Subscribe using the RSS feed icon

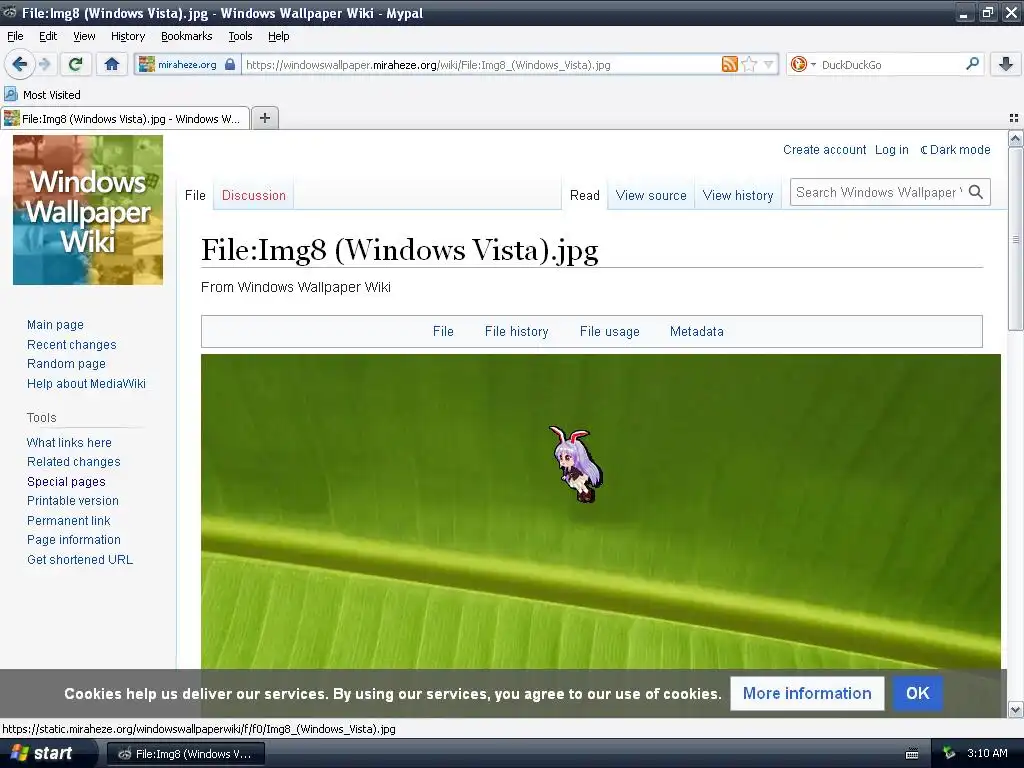pyautogui.click(x=729, y=64)
